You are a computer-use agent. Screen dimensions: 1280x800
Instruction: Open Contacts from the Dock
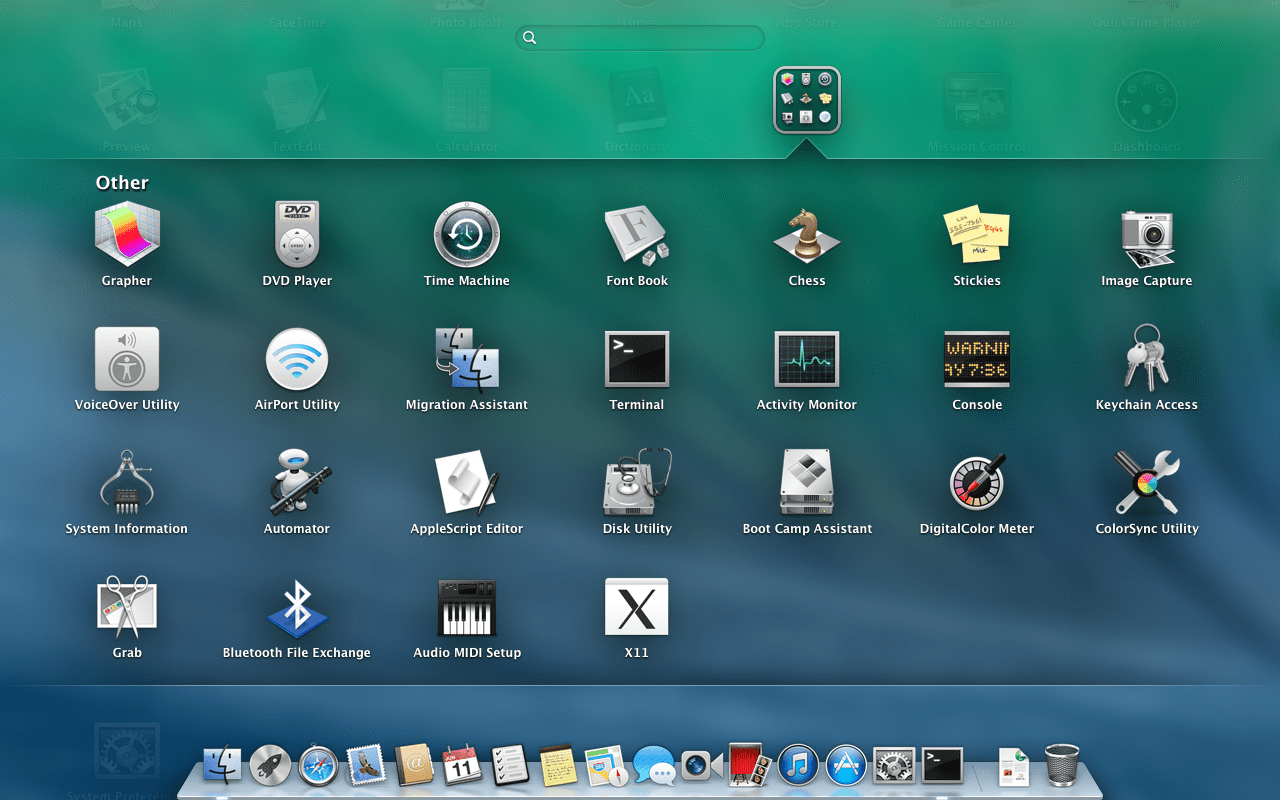(x=414, y=766)
